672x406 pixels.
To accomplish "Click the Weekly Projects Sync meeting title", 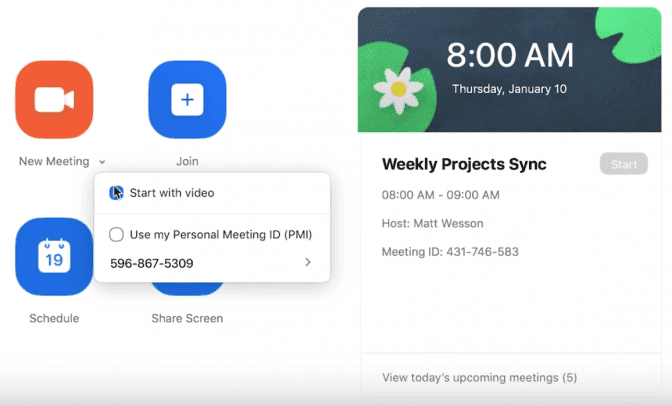I will (x=464, y=164).
